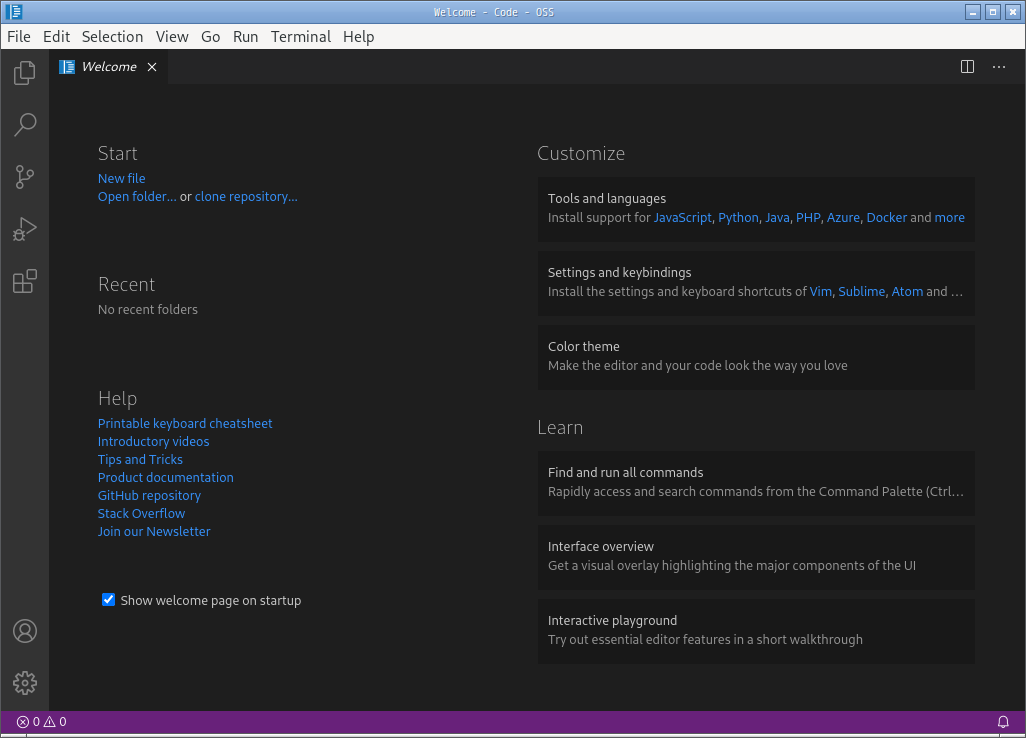Image resolution: width=1026 pixels, height=738 pixels.
Task: Open Printable keyboard cheatsheet link
Action: point(185,423)
